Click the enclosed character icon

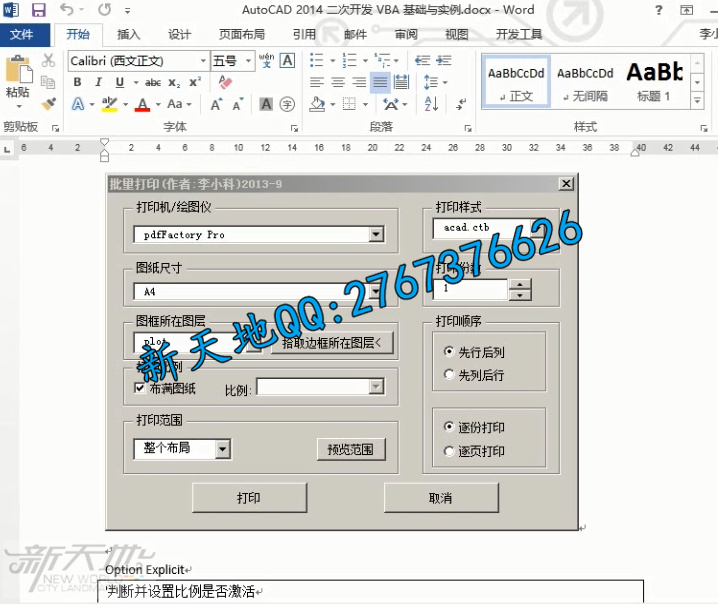click(x=287, y=104)
